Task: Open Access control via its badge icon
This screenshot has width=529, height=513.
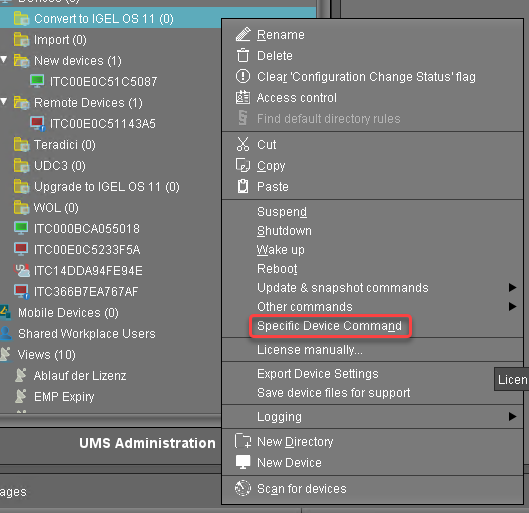Action: click(243, 97)
